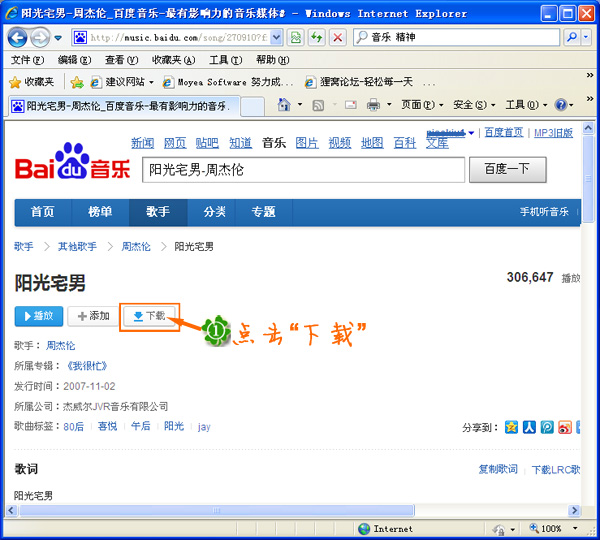This screenshot has height=540, width=600.
Task: Click the 视频 link in Baidu nav
Action: pos(340,143)
